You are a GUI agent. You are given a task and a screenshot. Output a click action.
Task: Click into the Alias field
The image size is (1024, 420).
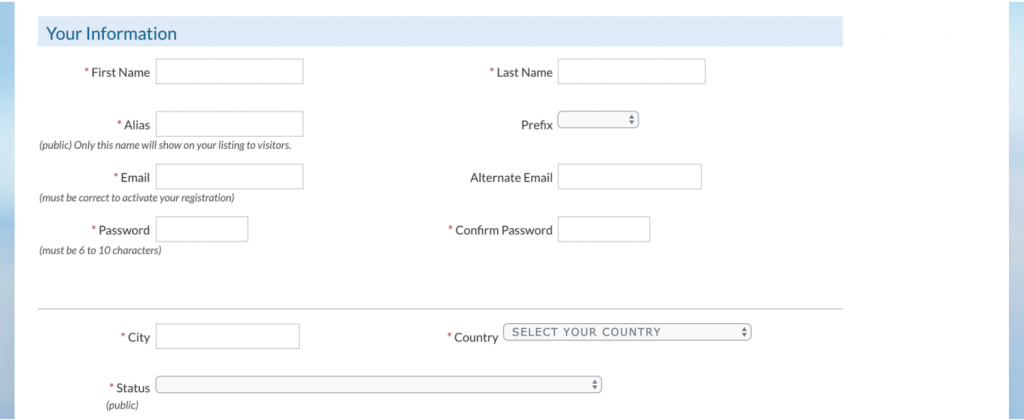[229, 124]
